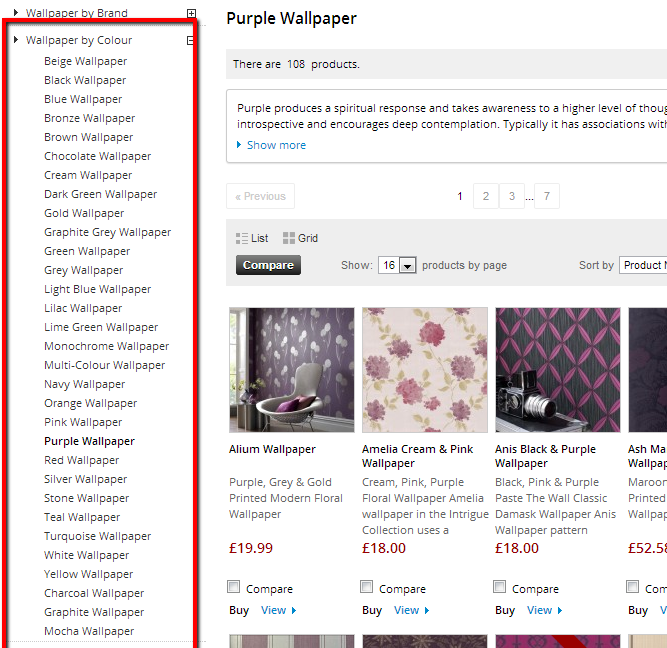This screenshot has width=667, height=648.
Task: Open Dark Green Wallpaper category
Action: pyautogui.click(x=100, y=194)
